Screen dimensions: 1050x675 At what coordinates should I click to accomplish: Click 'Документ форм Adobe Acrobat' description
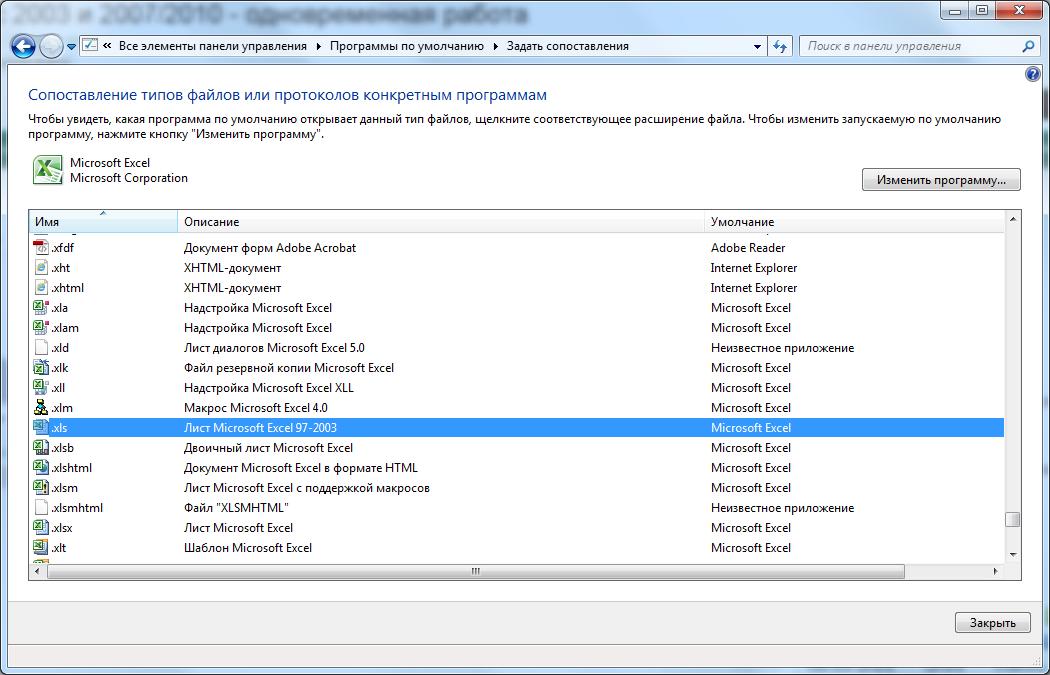coord(270,248)
